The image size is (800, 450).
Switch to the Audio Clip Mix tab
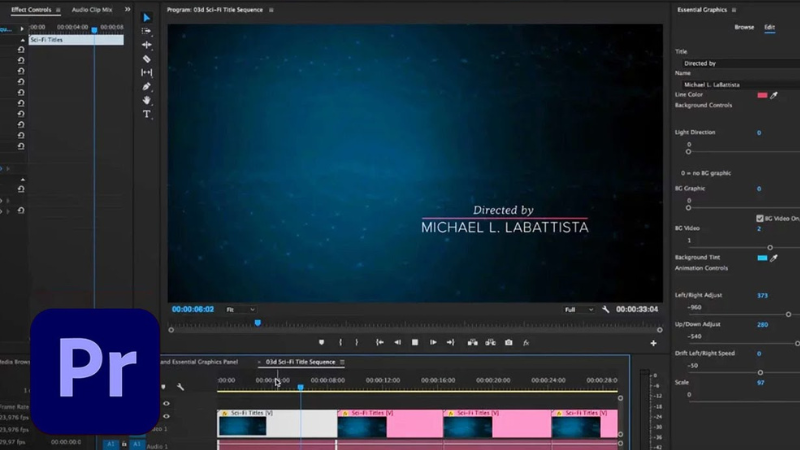92,10
